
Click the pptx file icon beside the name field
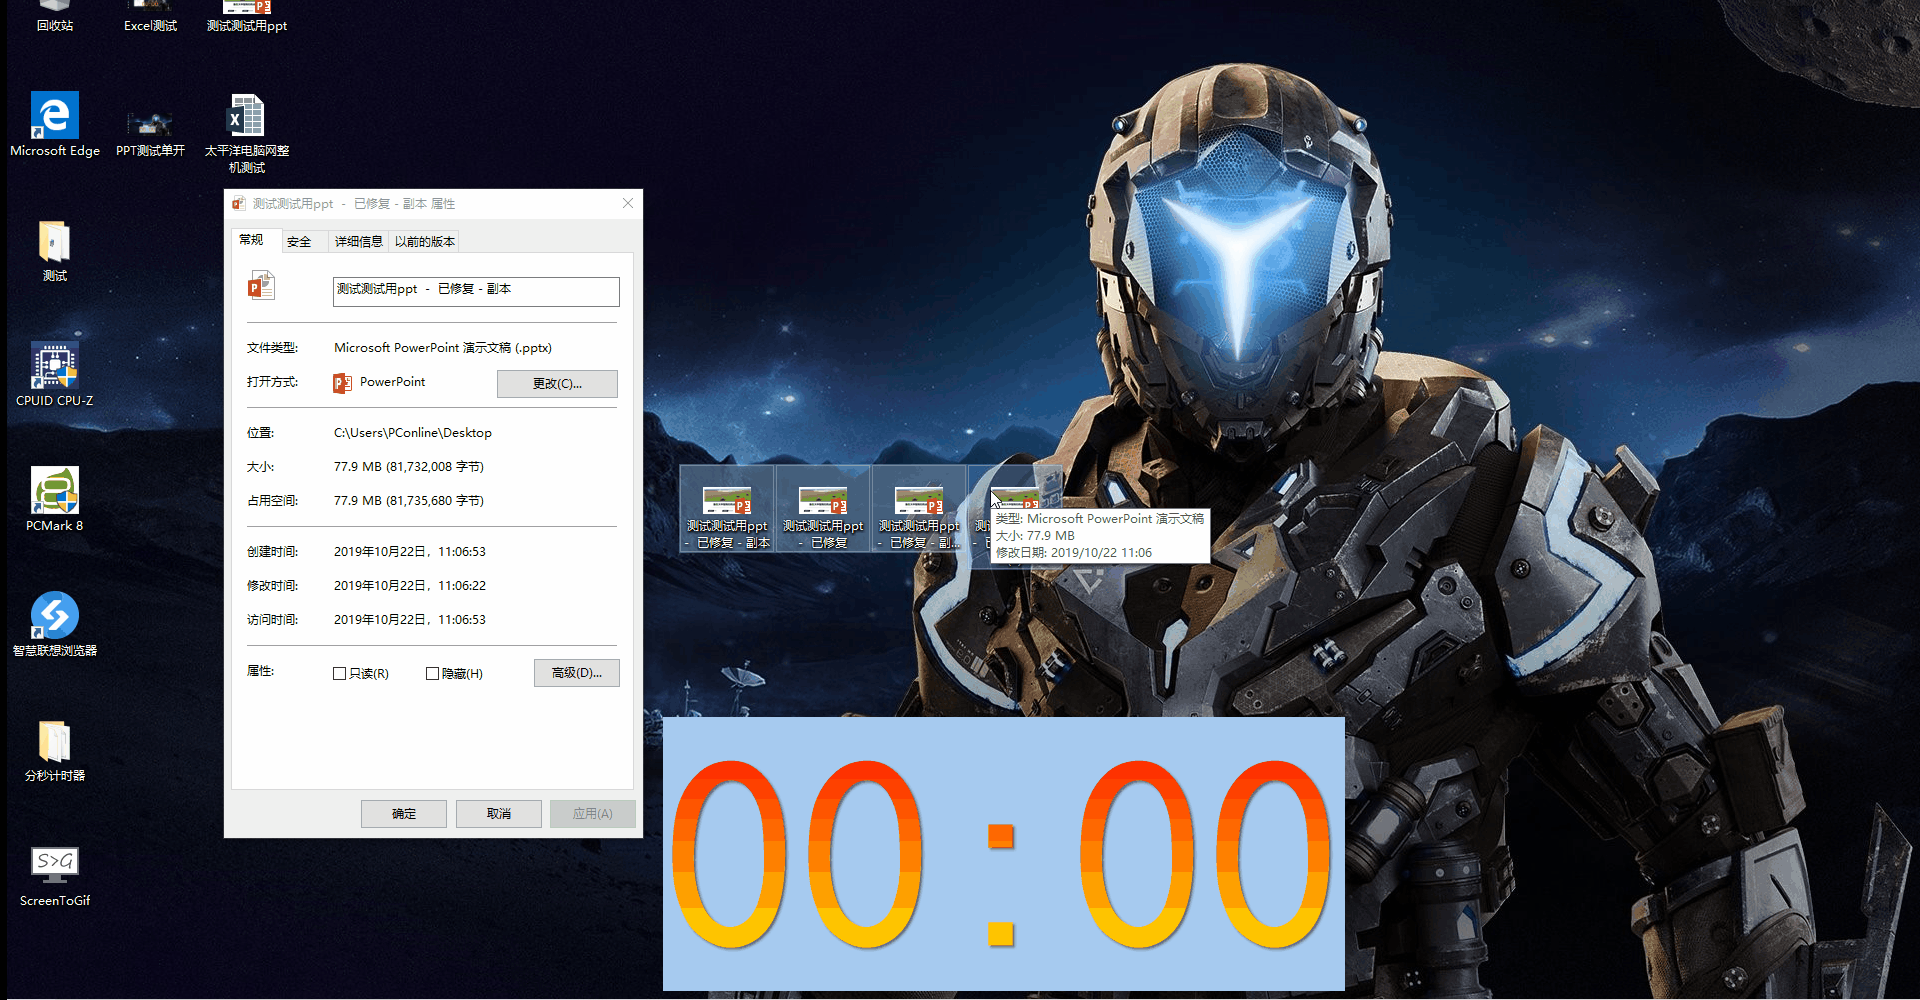pos(261,286)
